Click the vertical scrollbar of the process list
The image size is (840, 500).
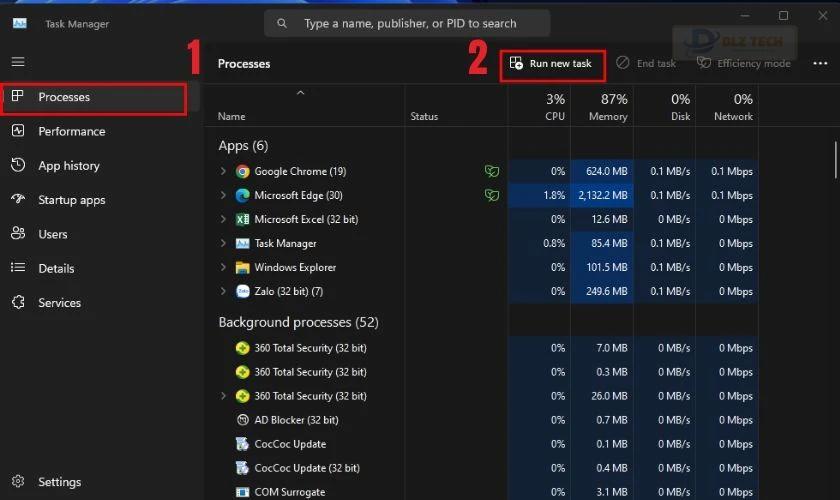pos(835,160)
